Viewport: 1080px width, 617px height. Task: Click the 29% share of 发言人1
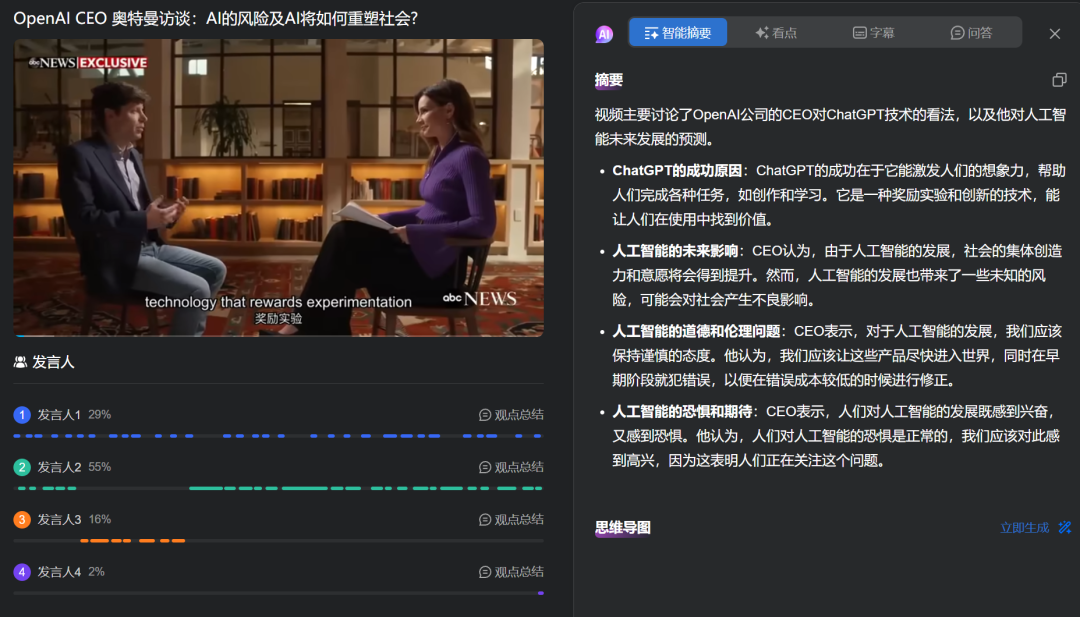pyautogui.click(x=100, y=415)
